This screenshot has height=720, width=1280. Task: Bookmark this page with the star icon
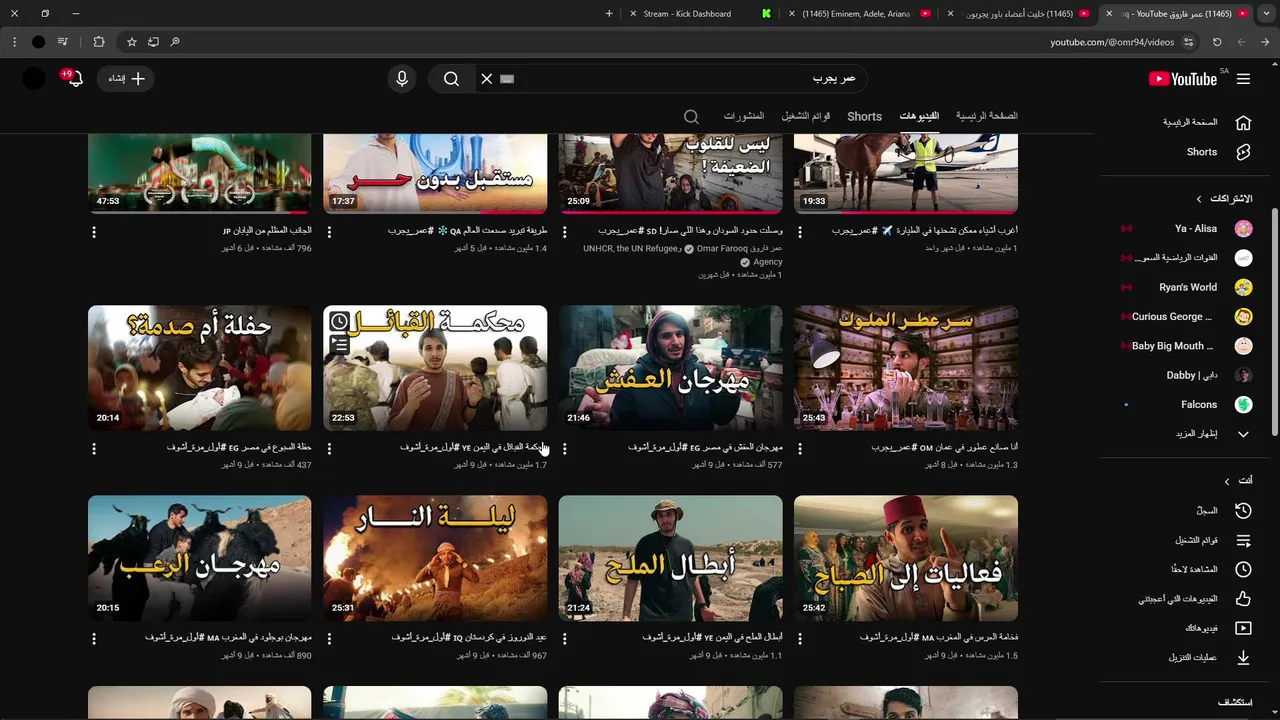[131, 42]
